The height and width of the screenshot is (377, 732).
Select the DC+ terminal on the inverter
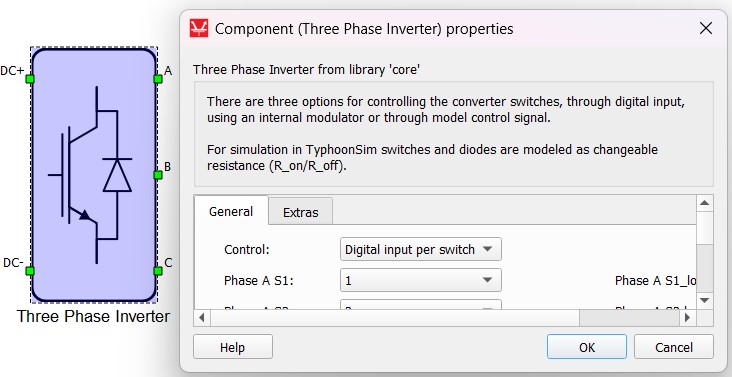pos(30,79)
